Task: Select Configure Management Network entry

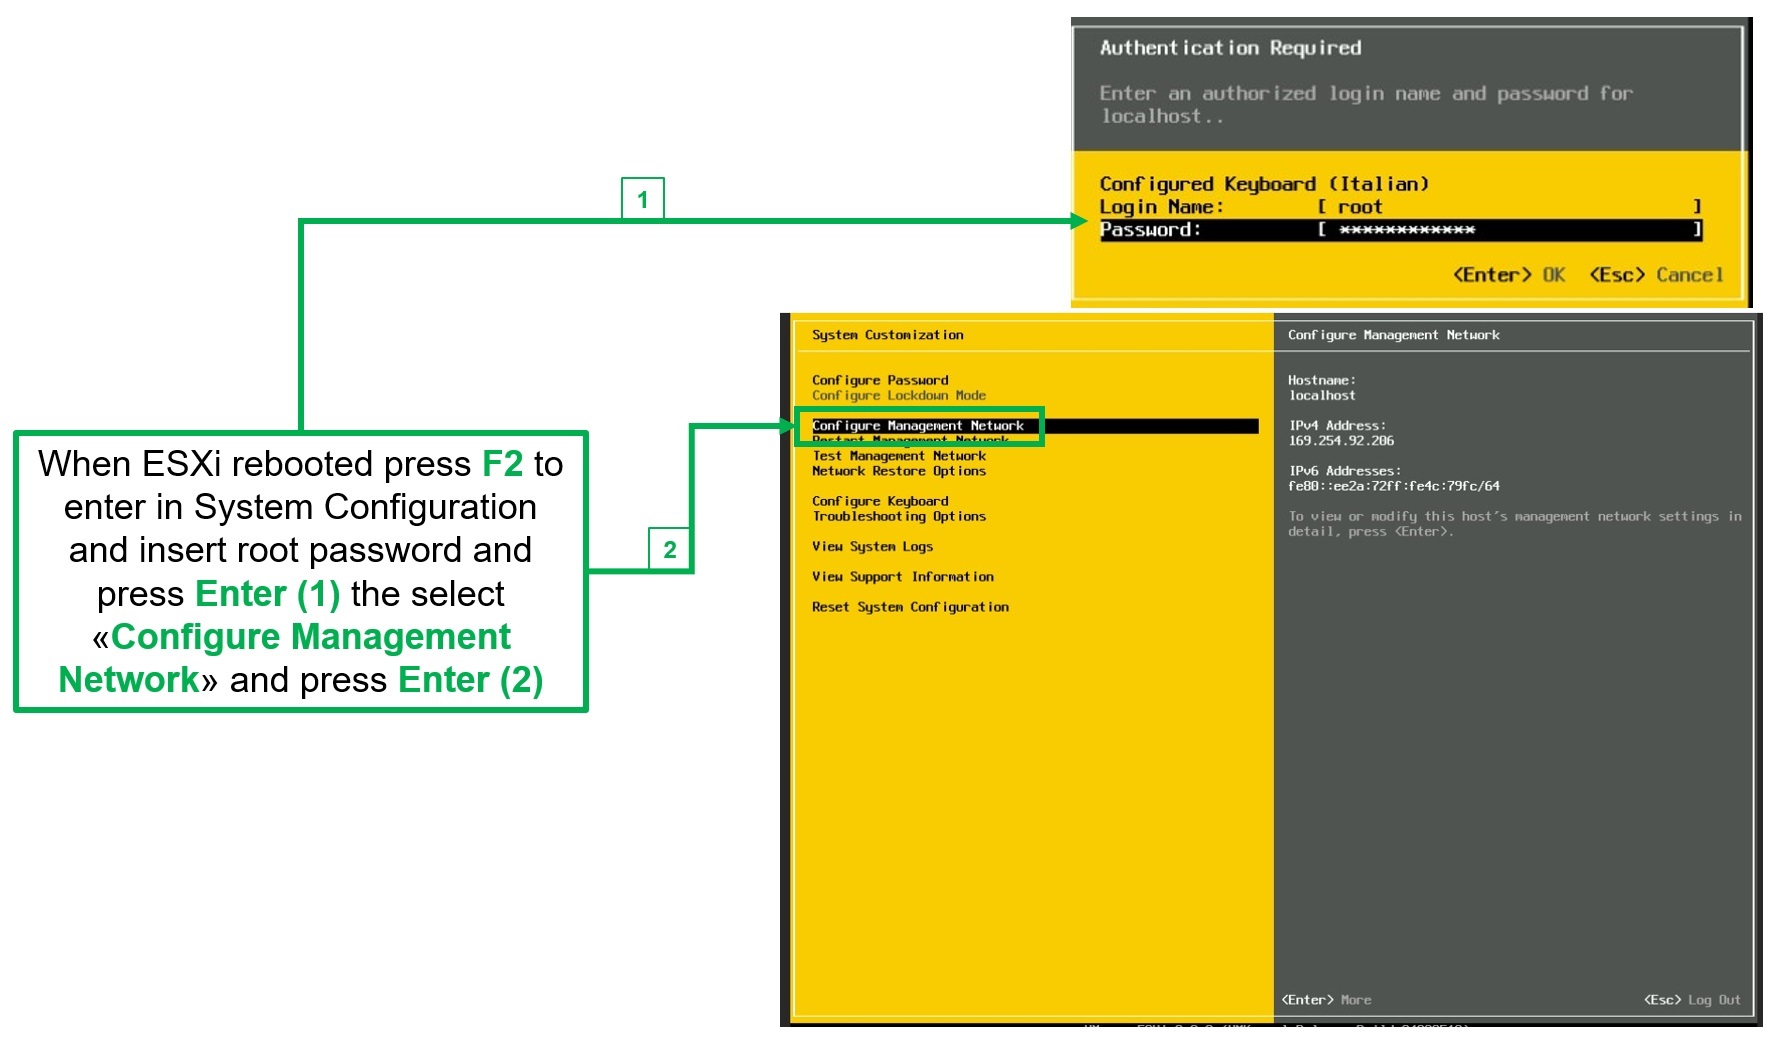Action: point(1035,426)
